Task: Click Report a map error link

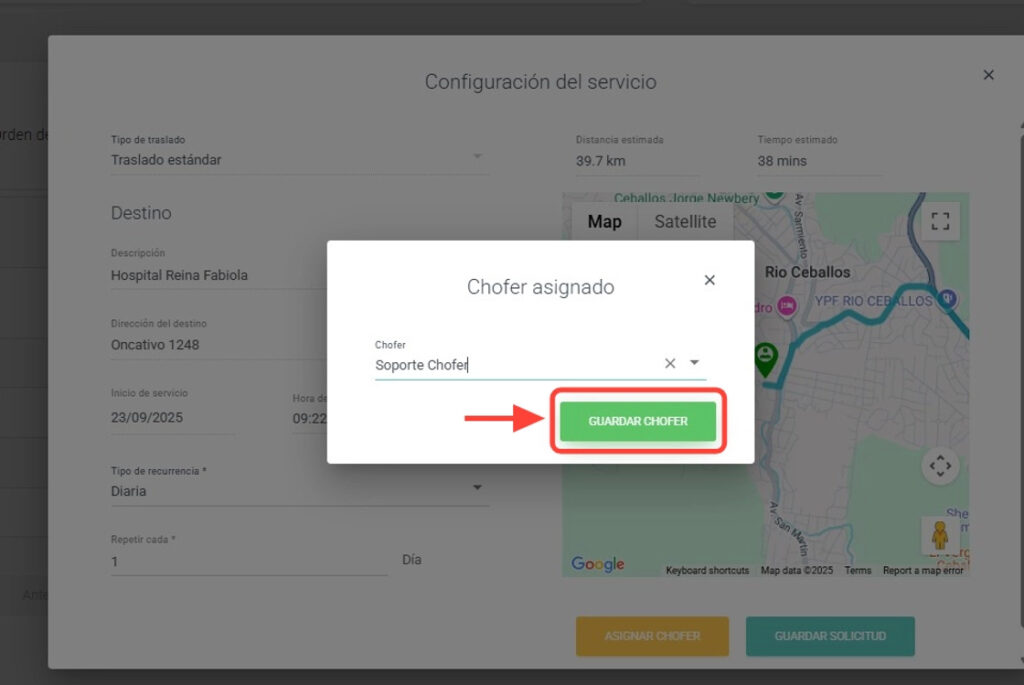Action: 923,571
